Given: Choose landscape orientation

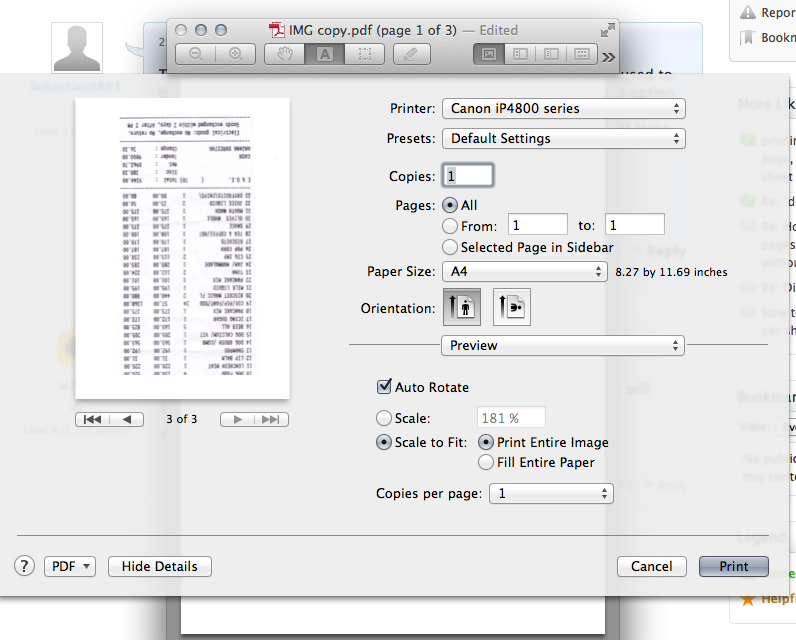Looking at the screenshot, I should tap(512, 307).
